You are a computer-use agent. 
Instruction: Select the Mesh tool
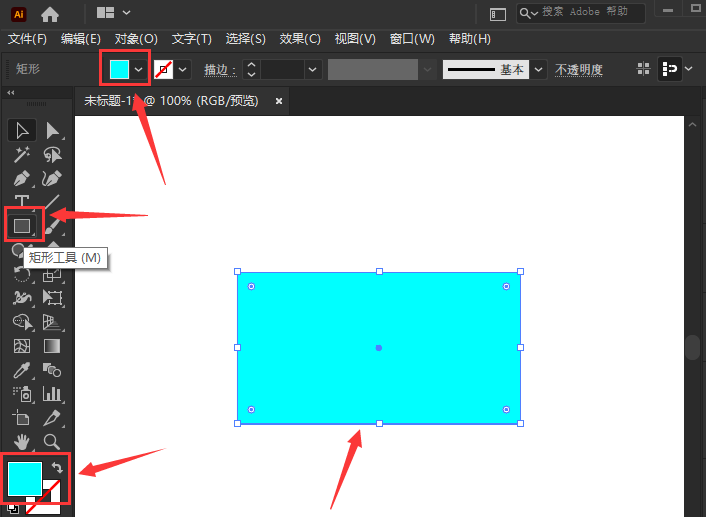[22, 346]
